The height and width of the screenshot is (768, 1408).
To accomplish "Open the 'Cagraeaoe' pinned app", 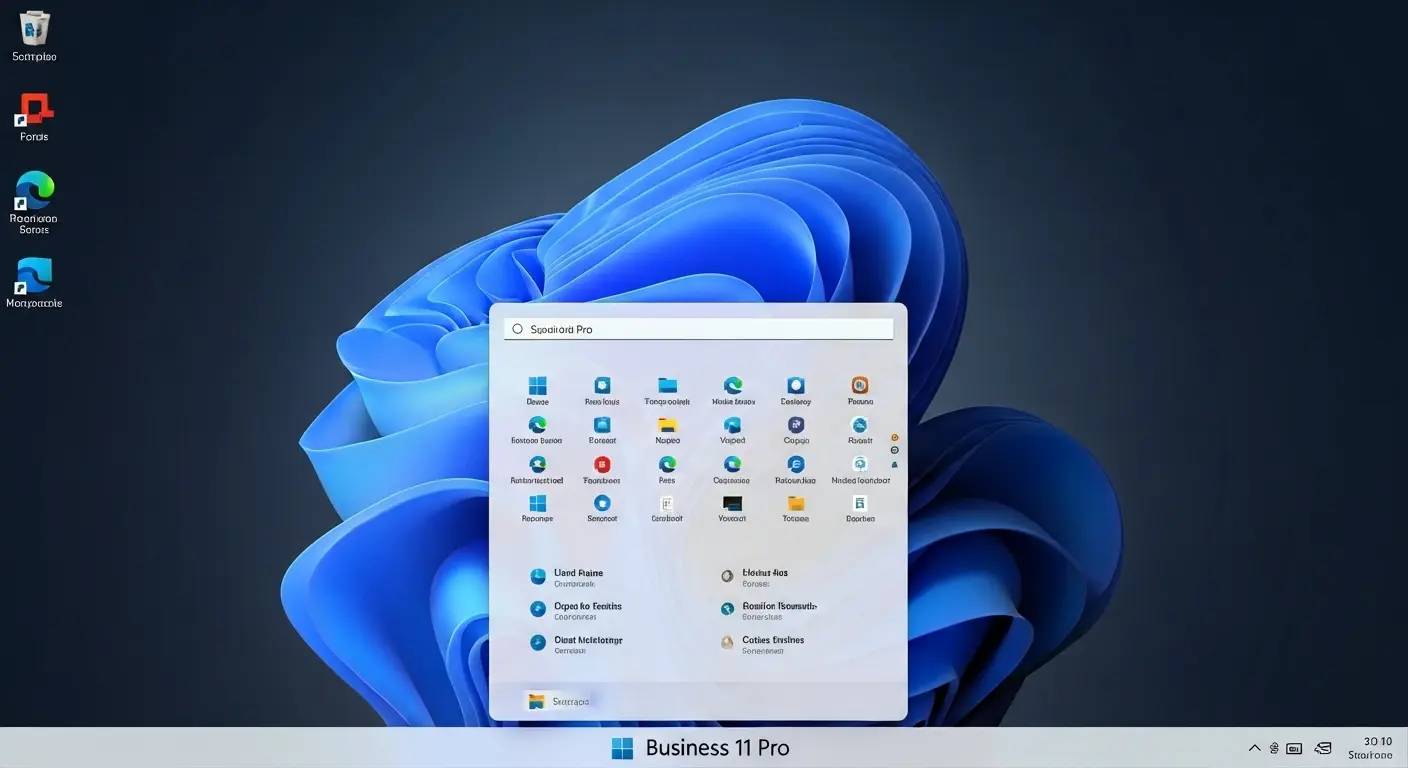I will (x=733, y=471).
